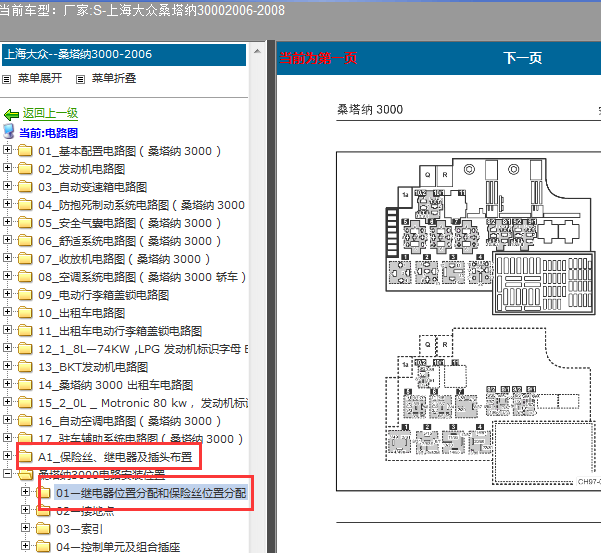Select 12_1_8L—74KW ,LPG tree item
This screenshot has width=601, height=553.
click(143, 349)
